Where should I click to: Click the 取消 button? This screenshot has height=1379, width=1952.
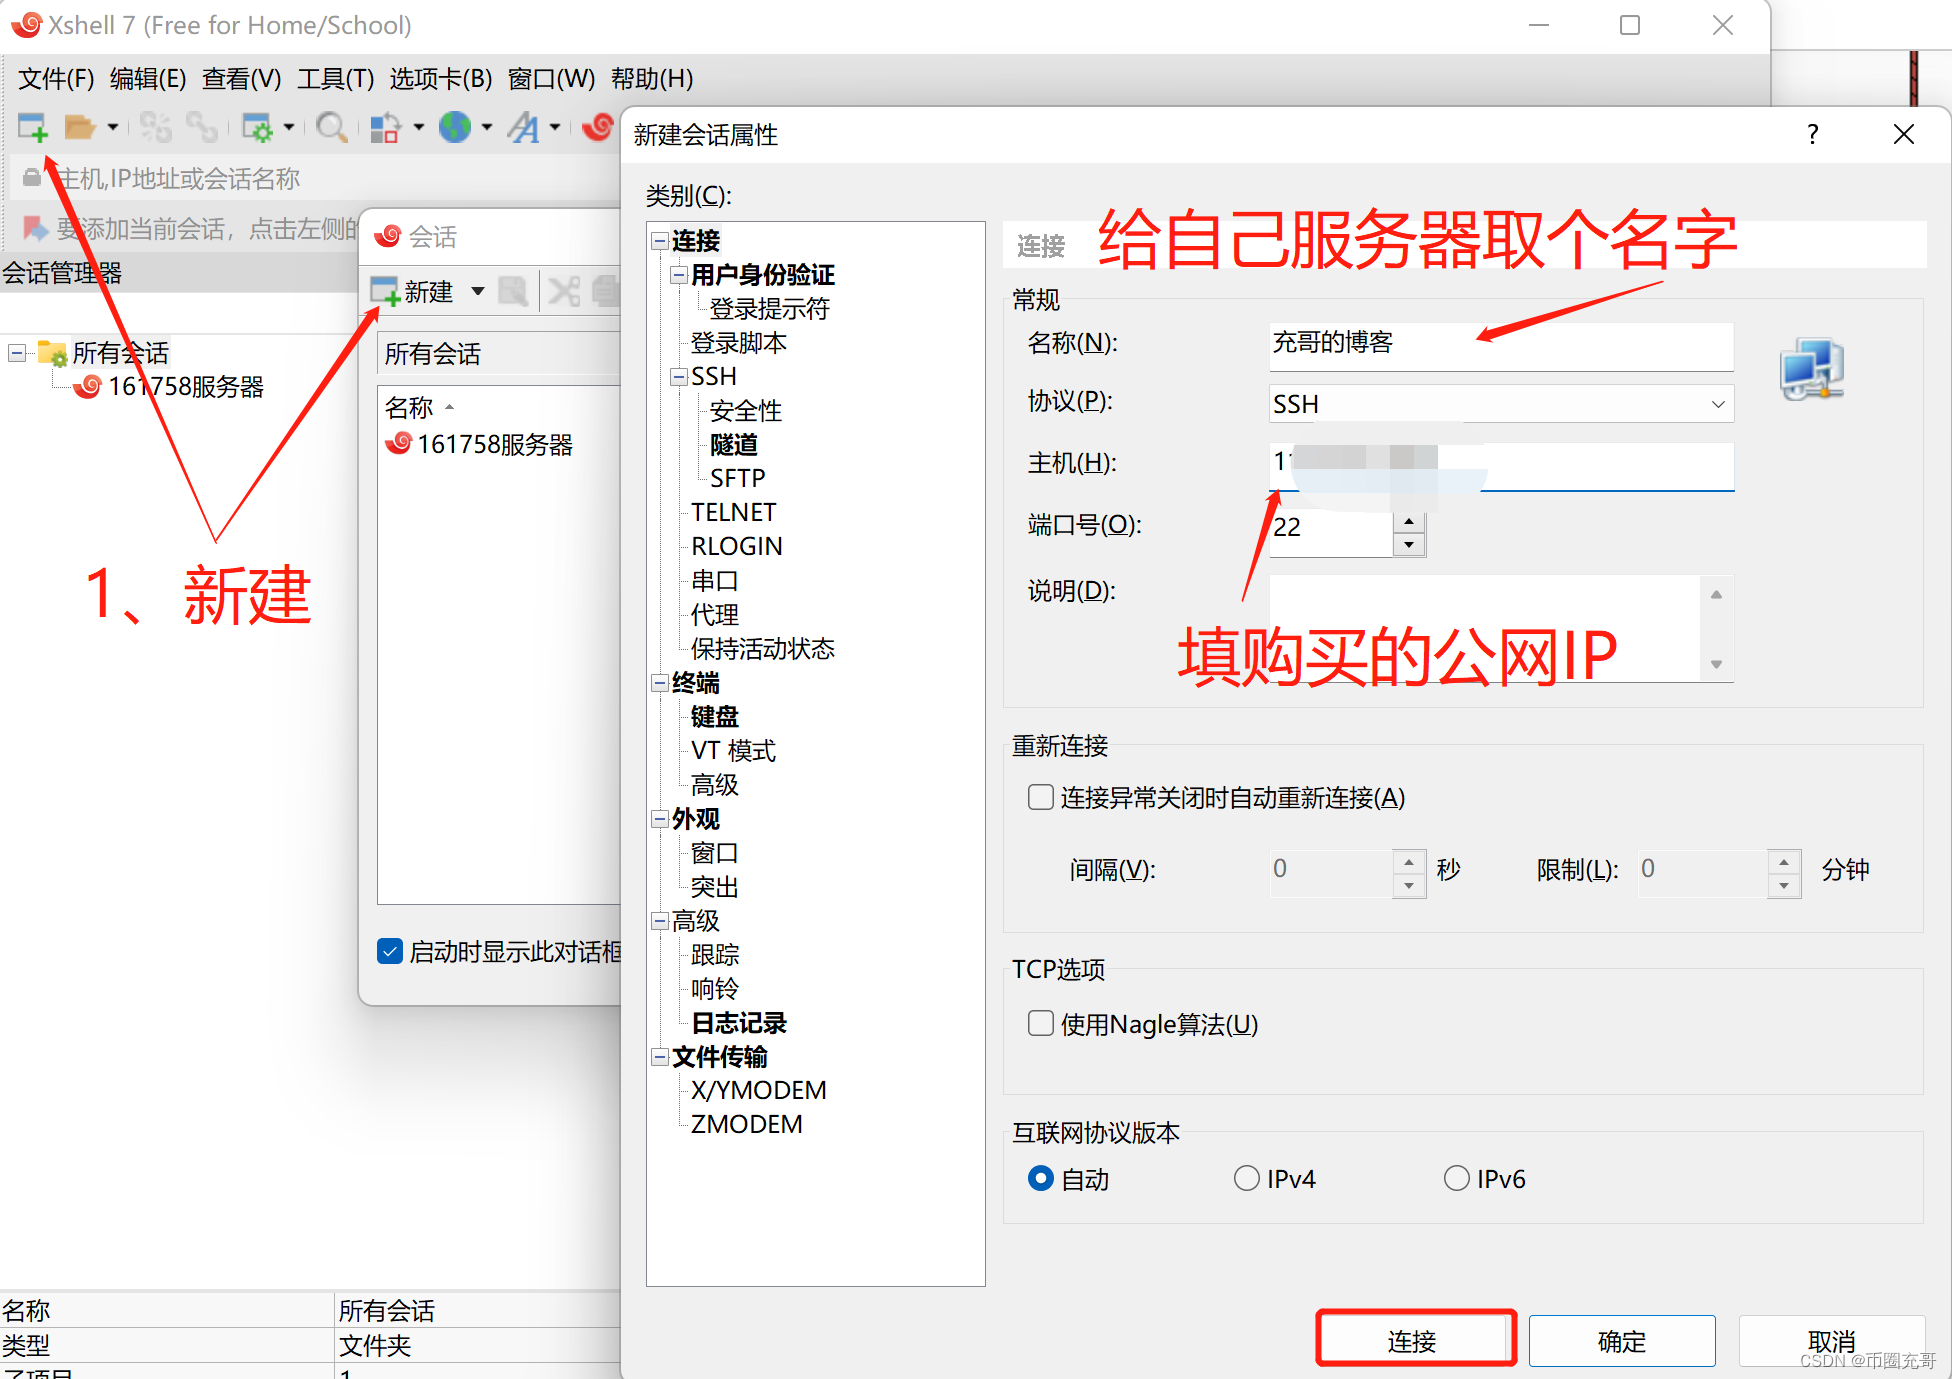point(1830,1340)
